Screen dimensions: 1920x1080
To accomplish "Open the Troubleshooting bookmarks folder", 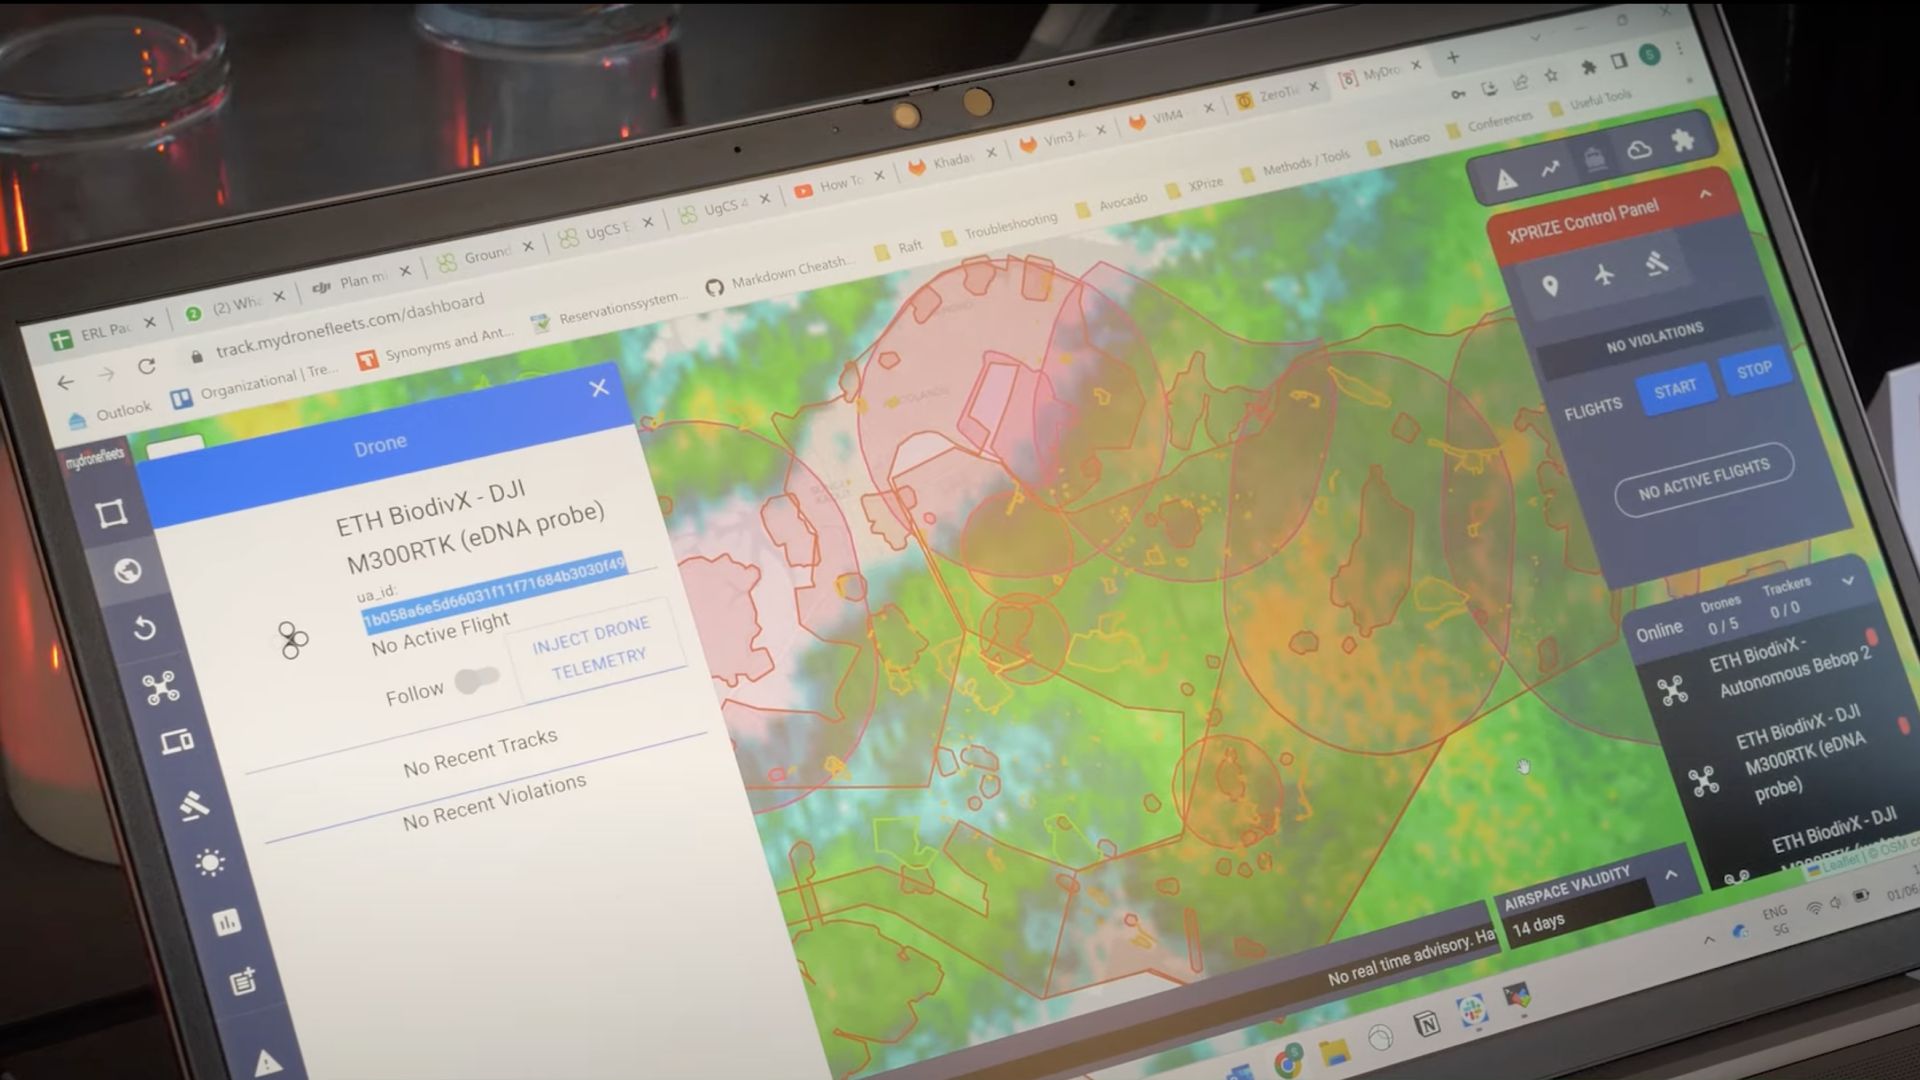I will [x=999, y=228].
